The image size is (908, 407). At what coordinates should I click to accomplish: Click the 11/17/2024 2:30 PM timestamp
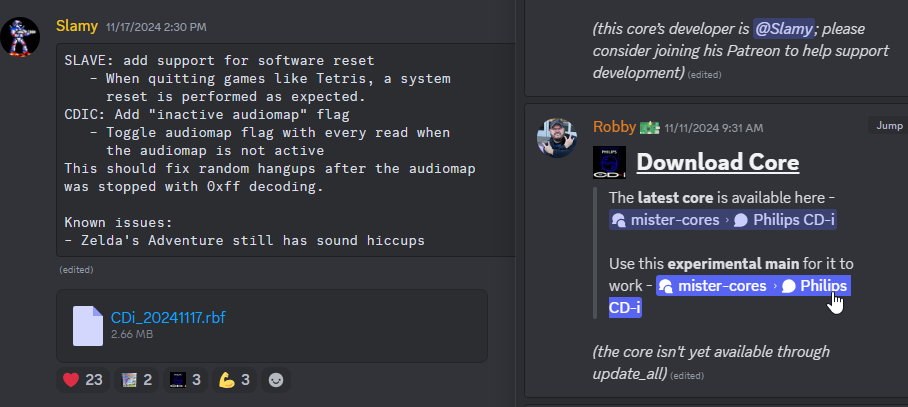156,27
